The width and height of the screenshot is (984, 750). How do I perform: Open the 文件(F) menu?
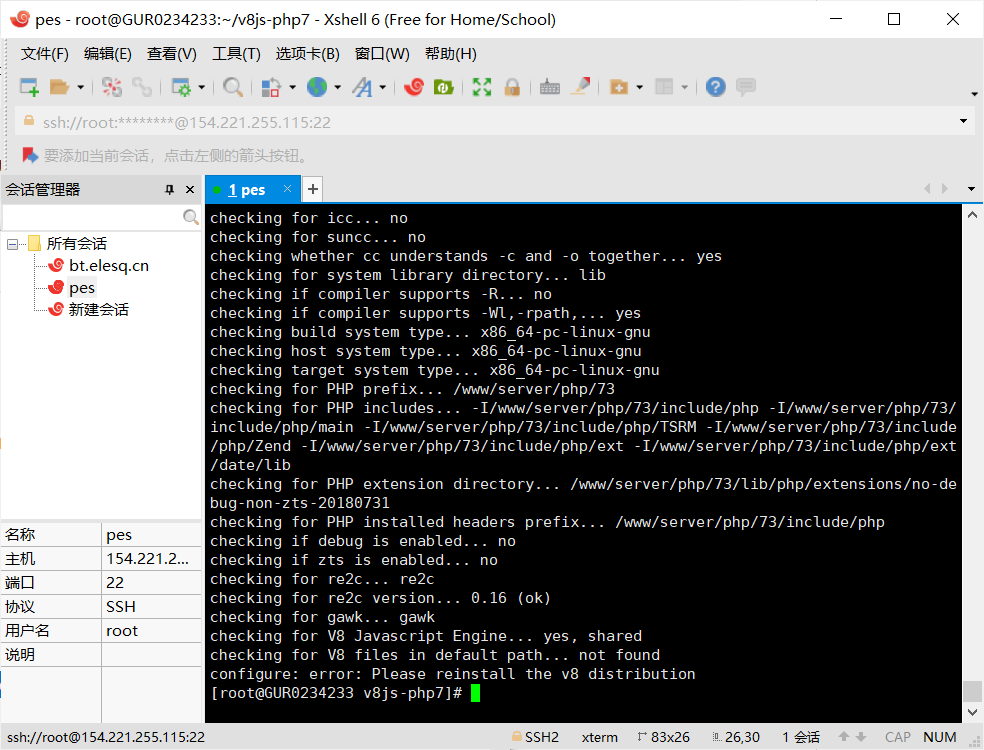(45, 54)
